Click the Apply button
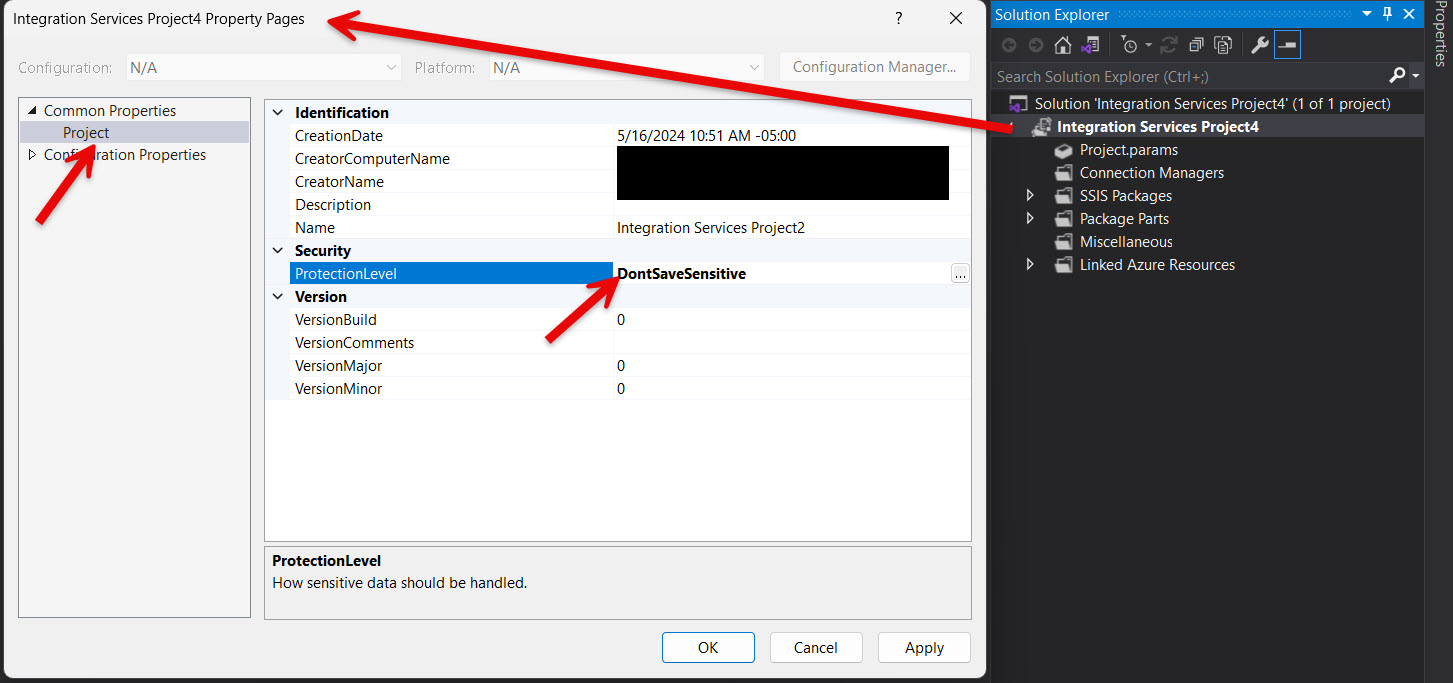 [x=924, y=647]
